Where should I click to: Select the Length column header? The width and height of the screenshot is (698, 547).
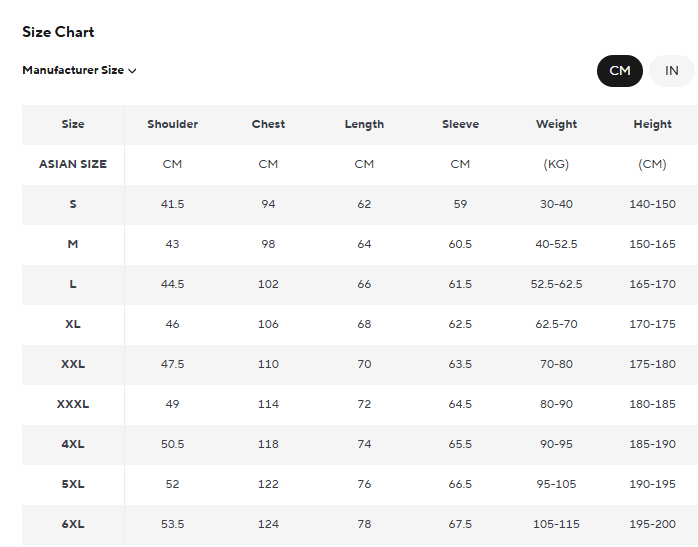pyautogui.click(x=364, y=124)
